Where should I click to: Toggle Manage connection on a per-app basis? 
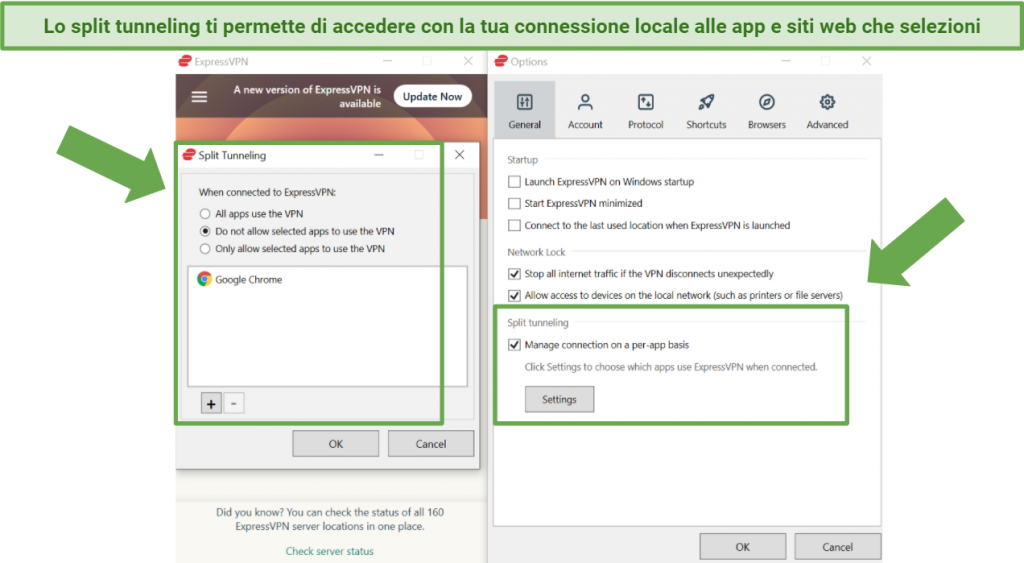[515, 345]
